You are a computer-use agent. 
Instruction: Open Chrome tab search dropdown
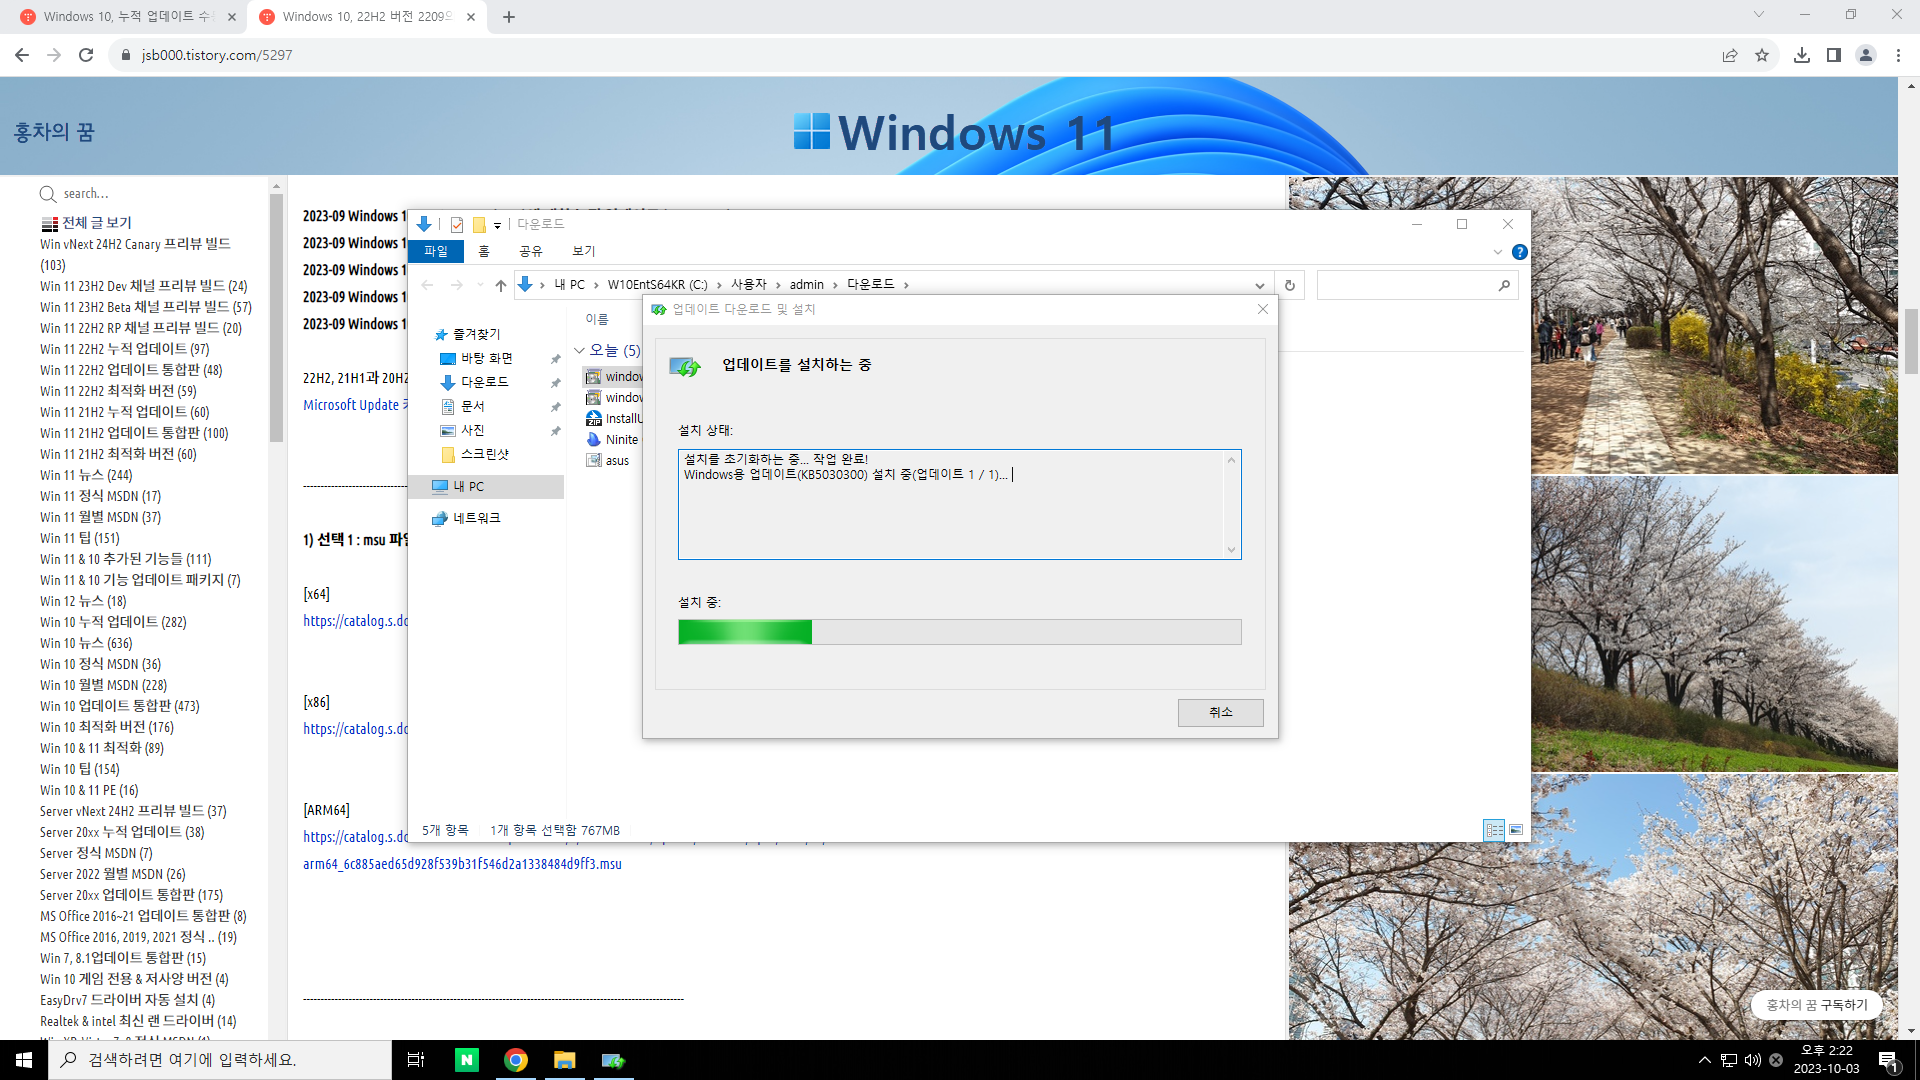point(1759,15)
